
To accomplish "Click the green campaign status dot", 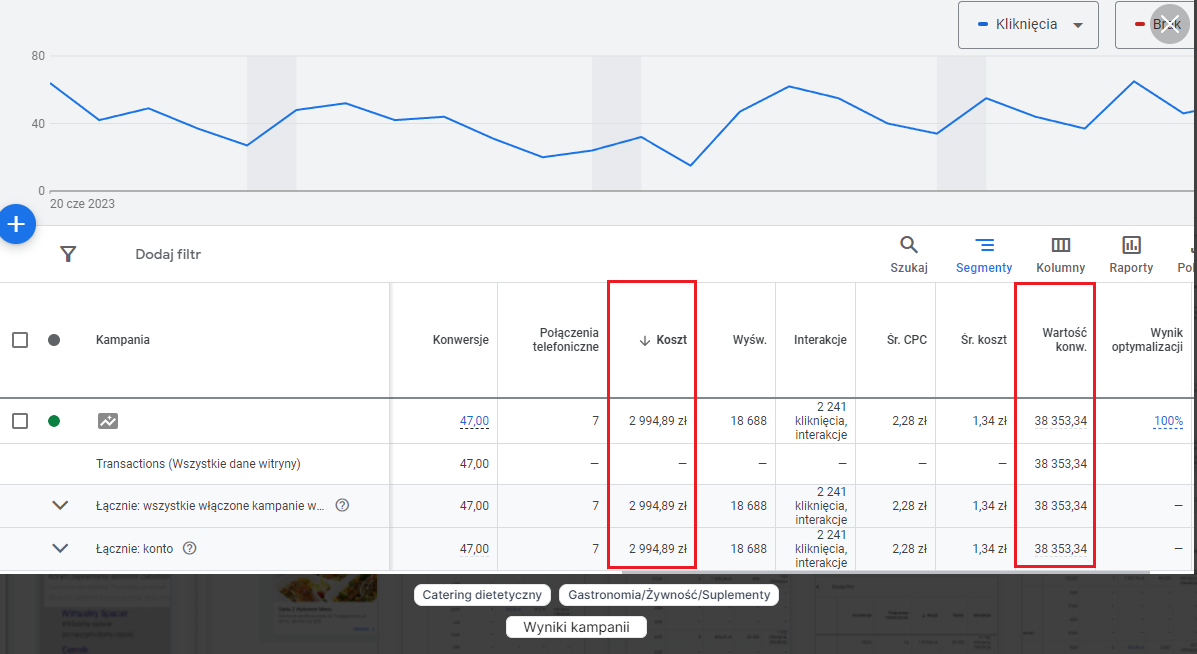I will [x=54, y=420].
